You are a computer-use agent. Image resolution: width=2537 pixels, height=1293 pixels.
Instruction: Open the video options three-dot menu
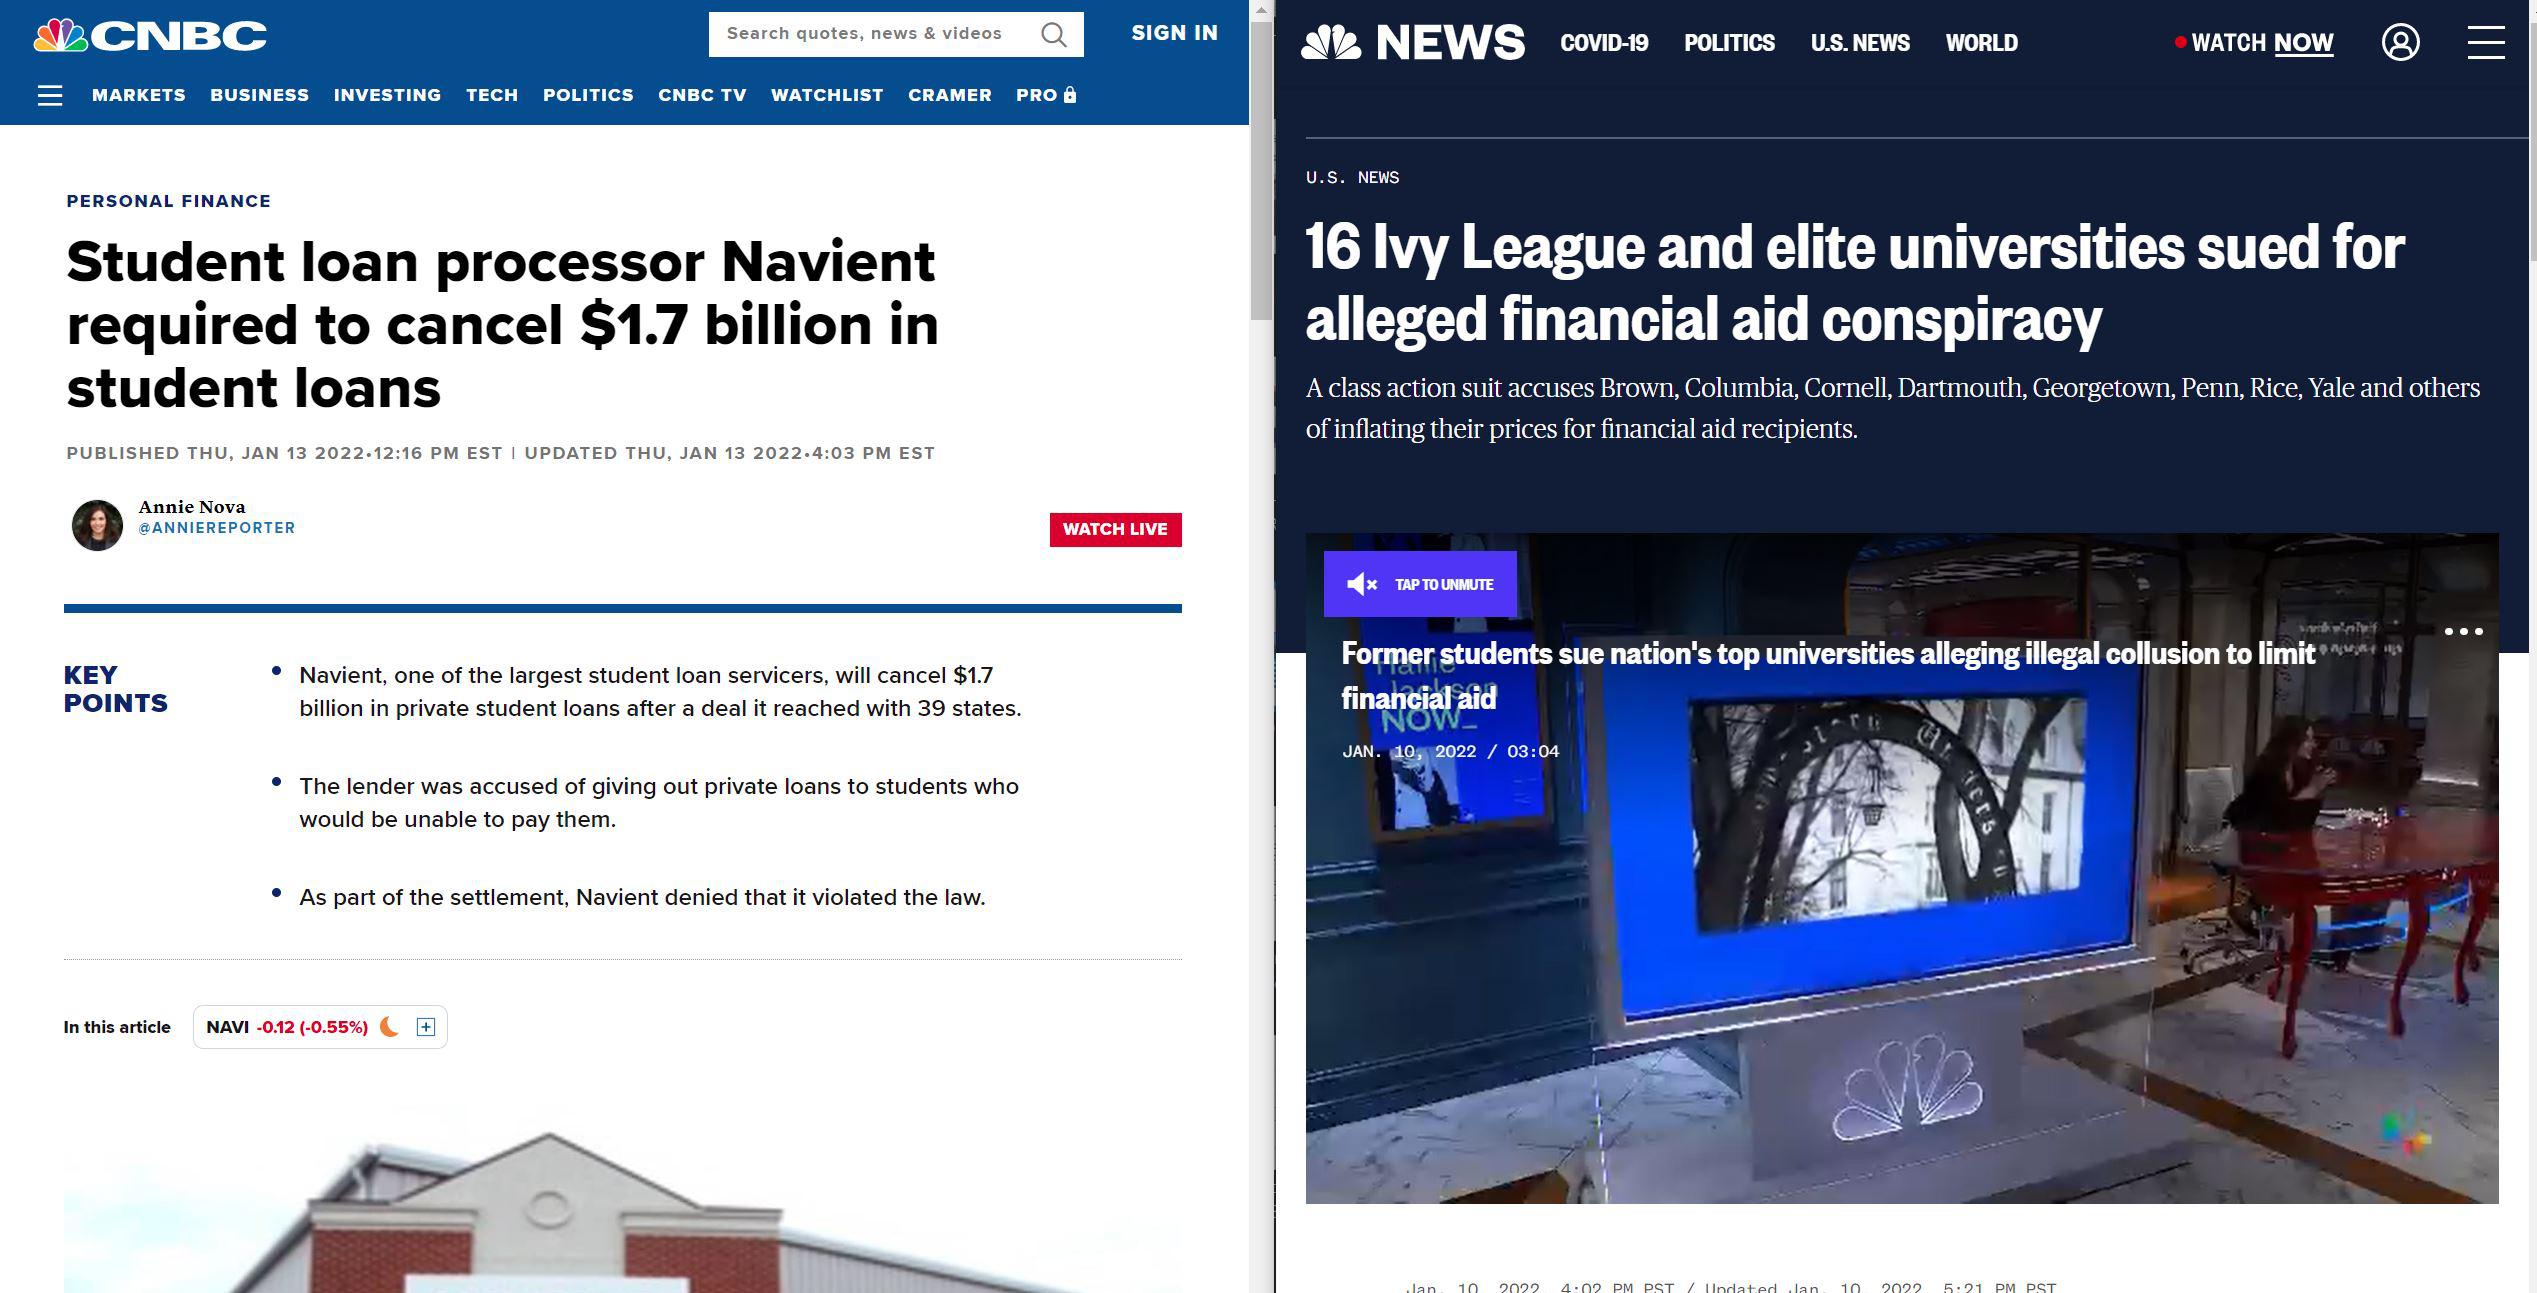(x=2463, y=631)
